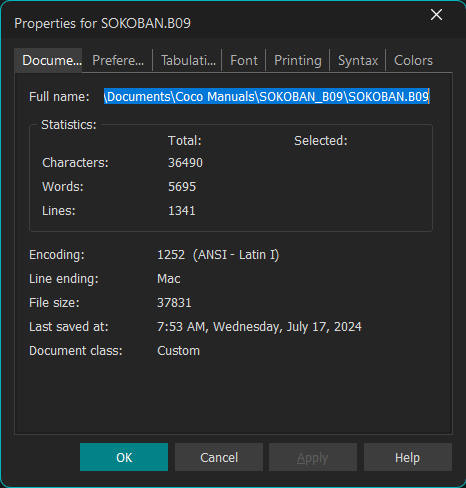Click the Cancel button

(219, 457)
